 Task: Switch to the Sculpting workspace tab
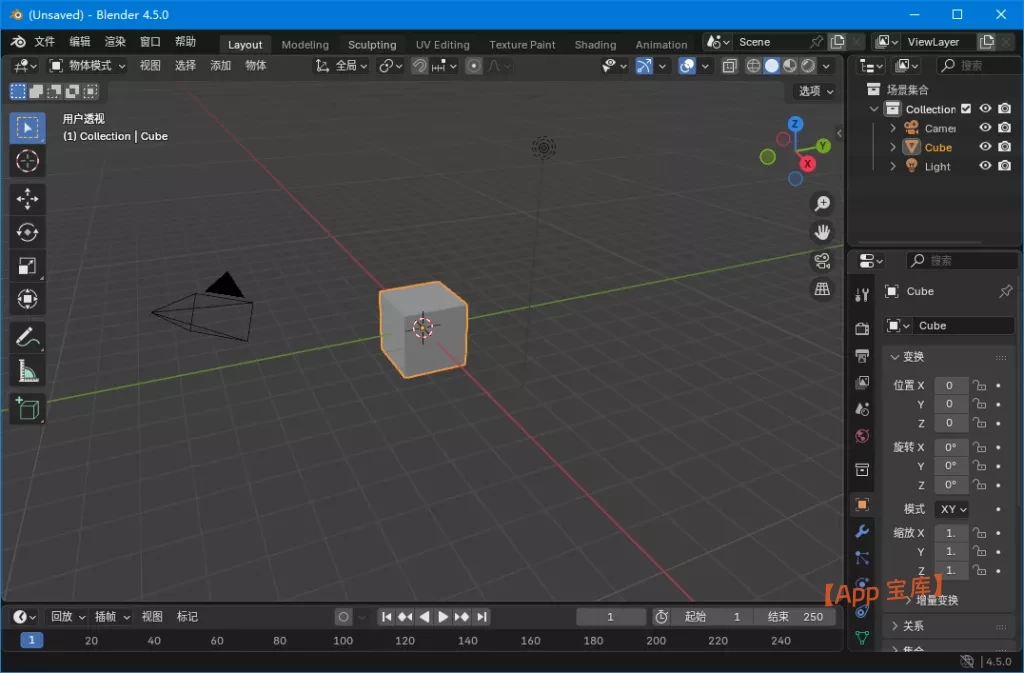coord(372,44)
